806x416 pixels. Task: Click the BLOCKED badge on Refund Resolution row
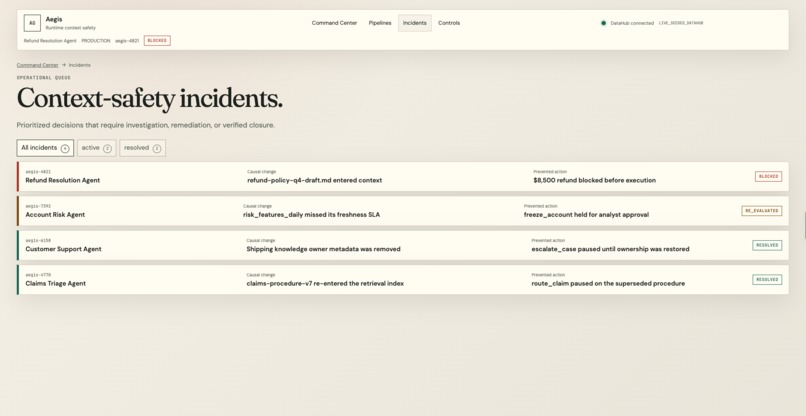[x=768, y=176]
